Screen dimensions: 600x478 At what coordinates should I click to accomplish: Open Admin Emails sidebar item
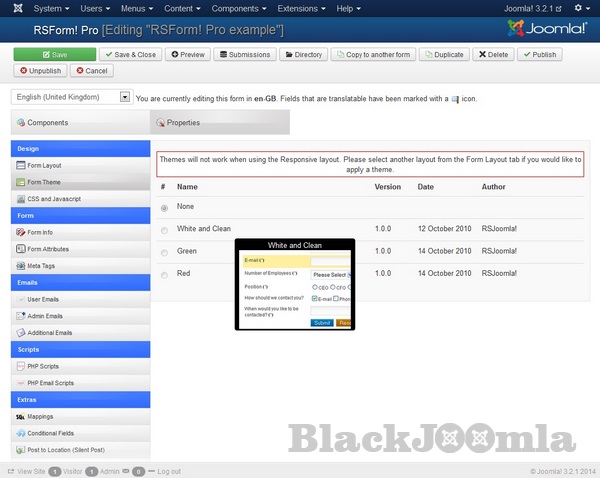45,316
